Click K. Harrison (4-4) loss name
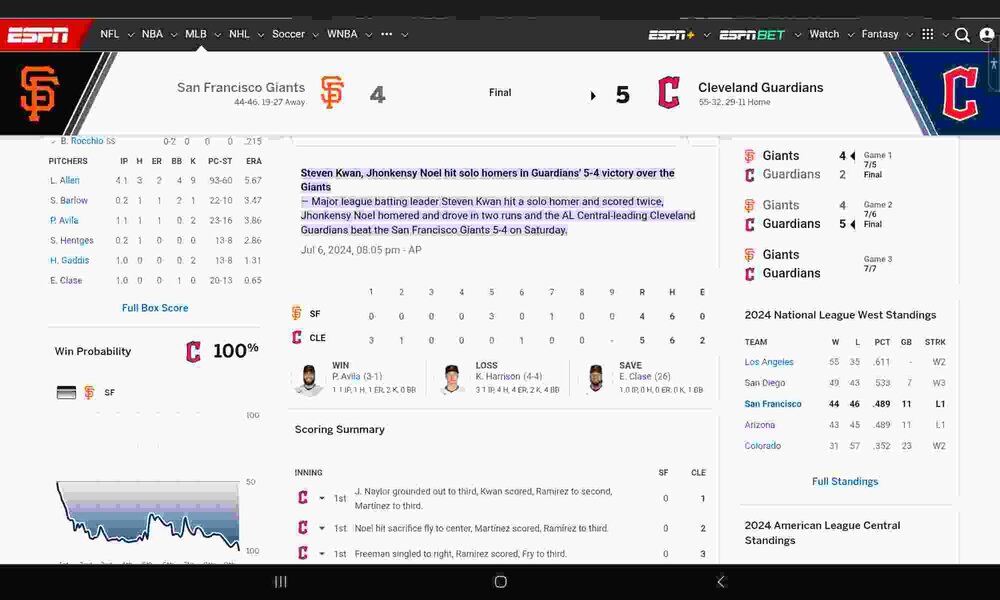This screenshot has width=1000, height=600. point(508,376)
